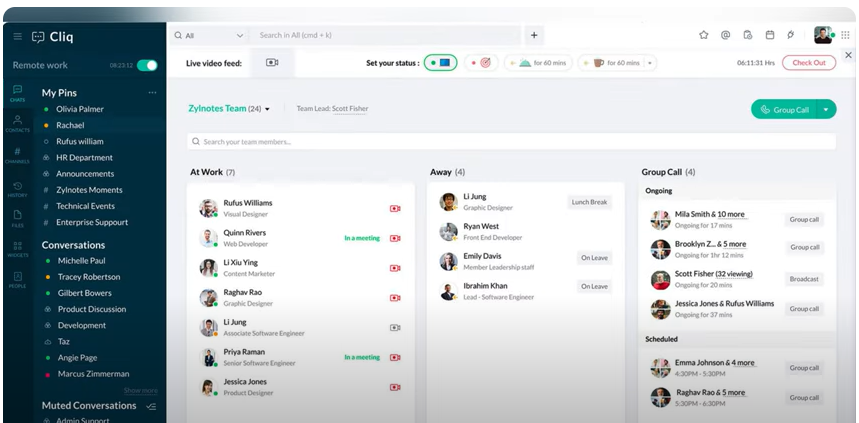This screenshot has height=423, width=859.
Task: Toggle the Remote work switch
Action: coord(147,65)
